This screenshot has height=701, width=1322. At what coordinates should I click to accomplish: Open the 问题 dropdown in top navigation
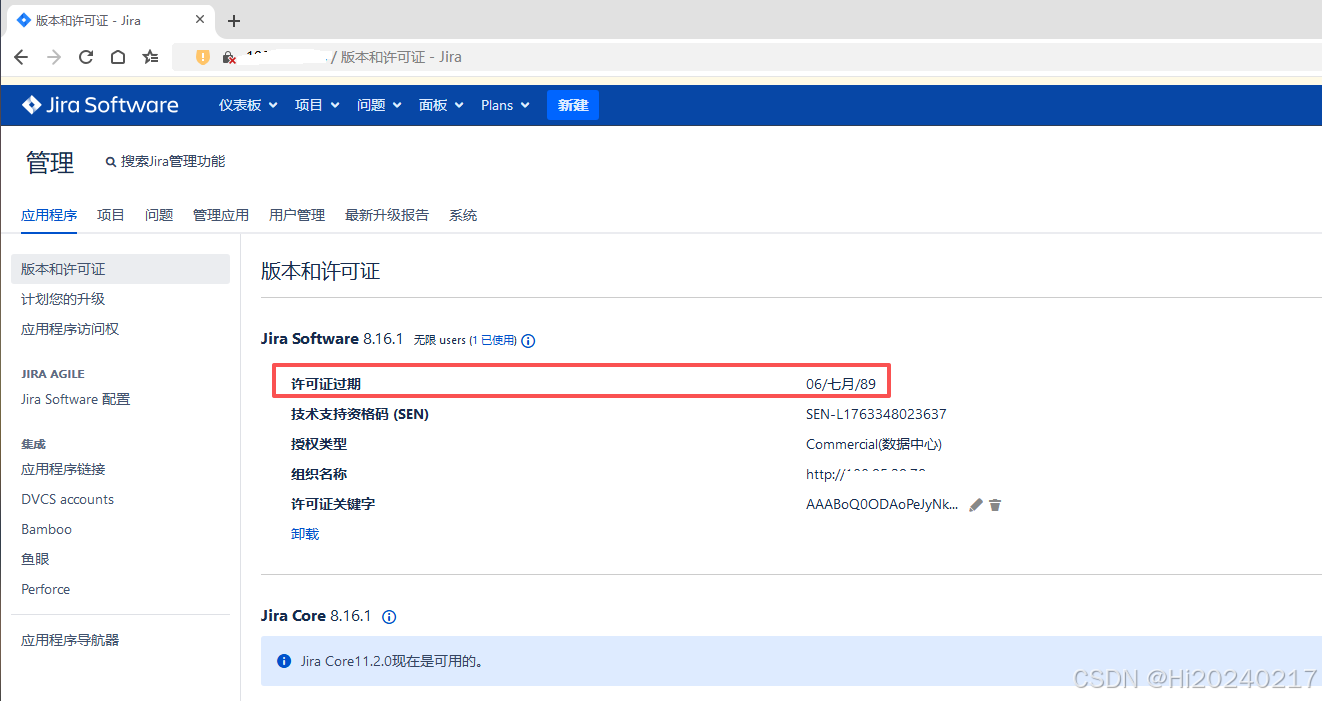pyautogui.click(x=379, y=105)
